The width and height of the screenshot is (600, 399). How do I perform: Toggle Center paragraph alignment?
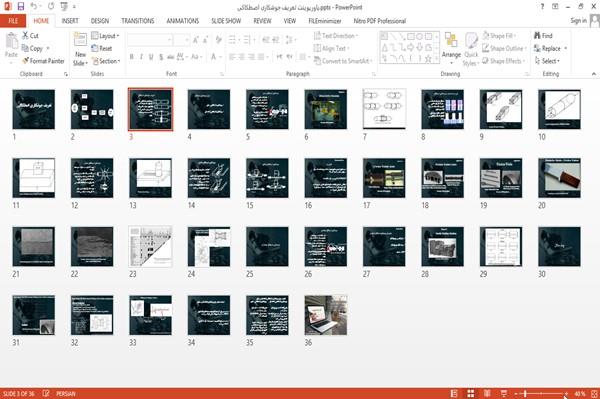(x=242, y=57)
